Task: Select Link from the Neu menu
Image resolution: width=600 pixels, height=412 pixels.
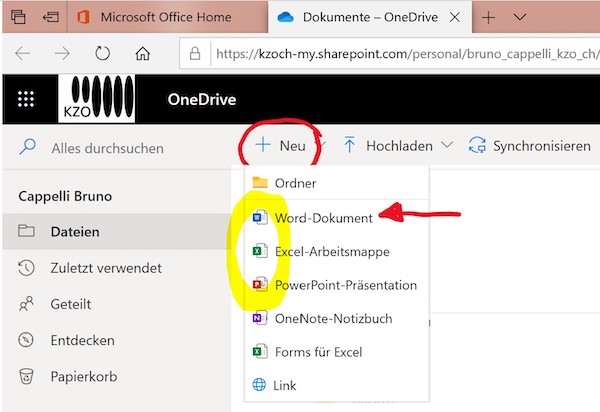Action: [284, 385]
